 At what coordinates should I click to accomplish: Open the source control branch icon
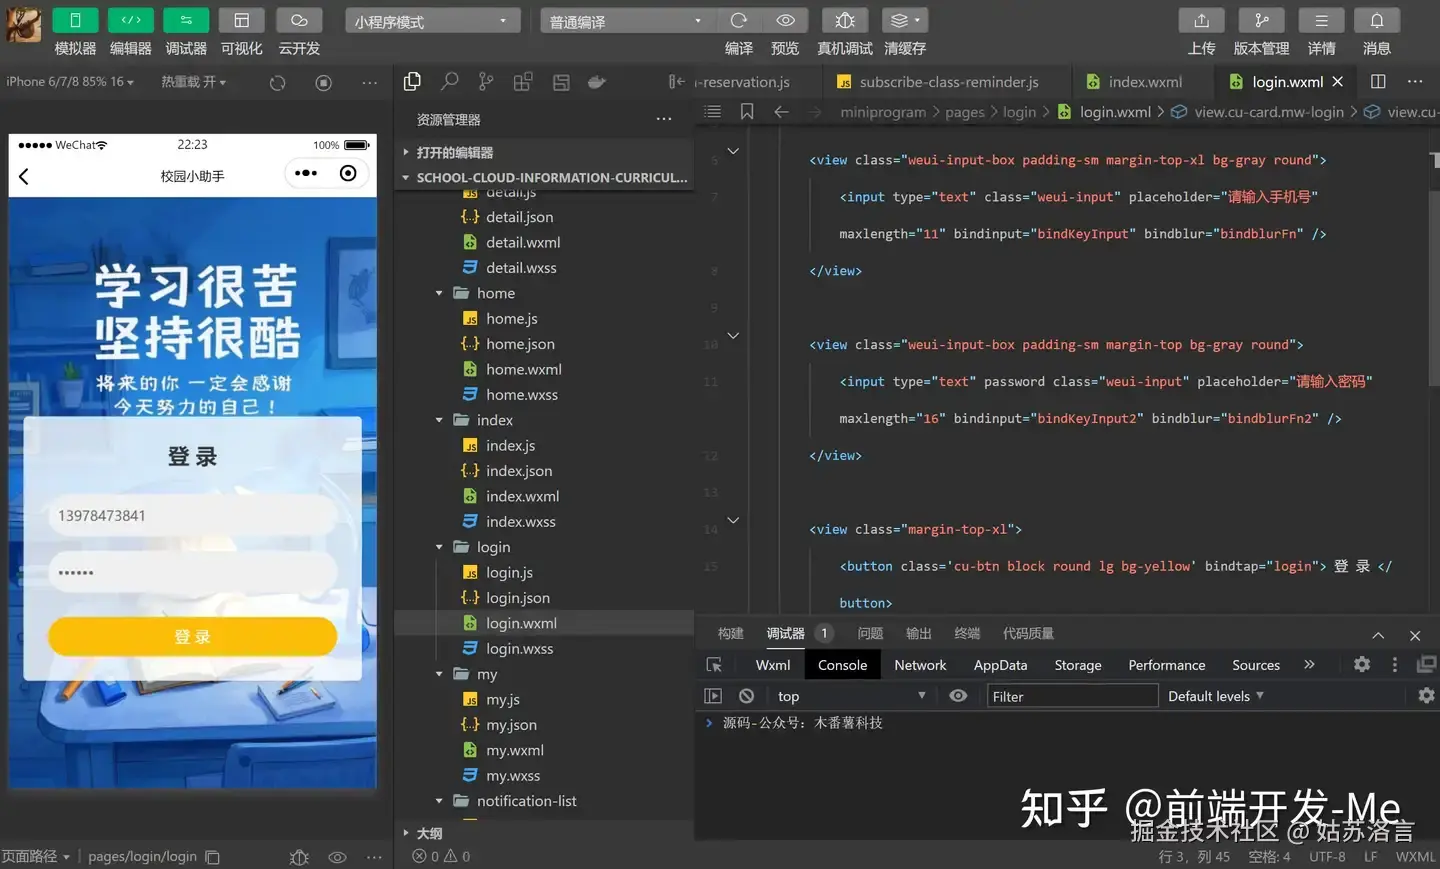[x=486, y=82]
